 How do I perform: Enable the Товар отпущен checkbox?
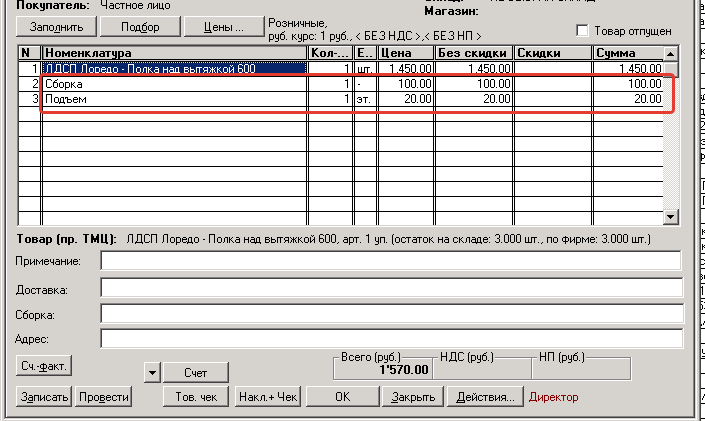(x=584, y=30)
